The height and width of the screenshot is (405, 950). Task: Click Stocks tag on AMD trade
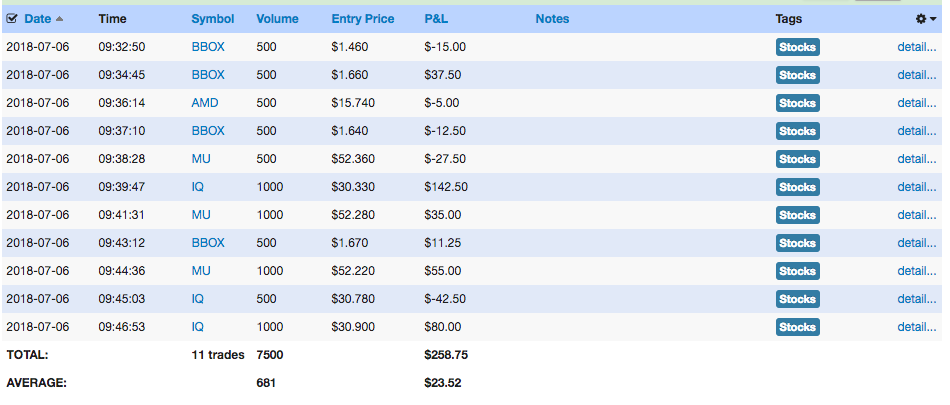click(797, 103)
